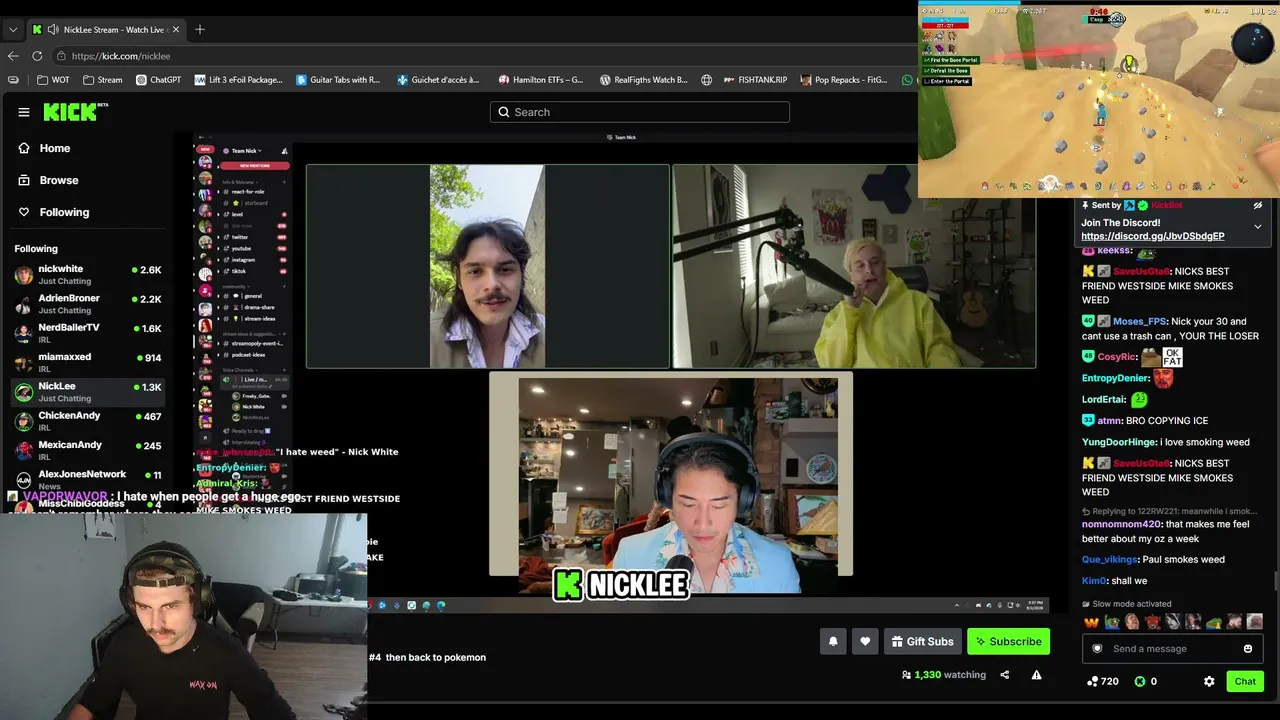Send message with Chat button
Image resolution: width=1280 pixels, height=720 pixels.
point(1245,682)
